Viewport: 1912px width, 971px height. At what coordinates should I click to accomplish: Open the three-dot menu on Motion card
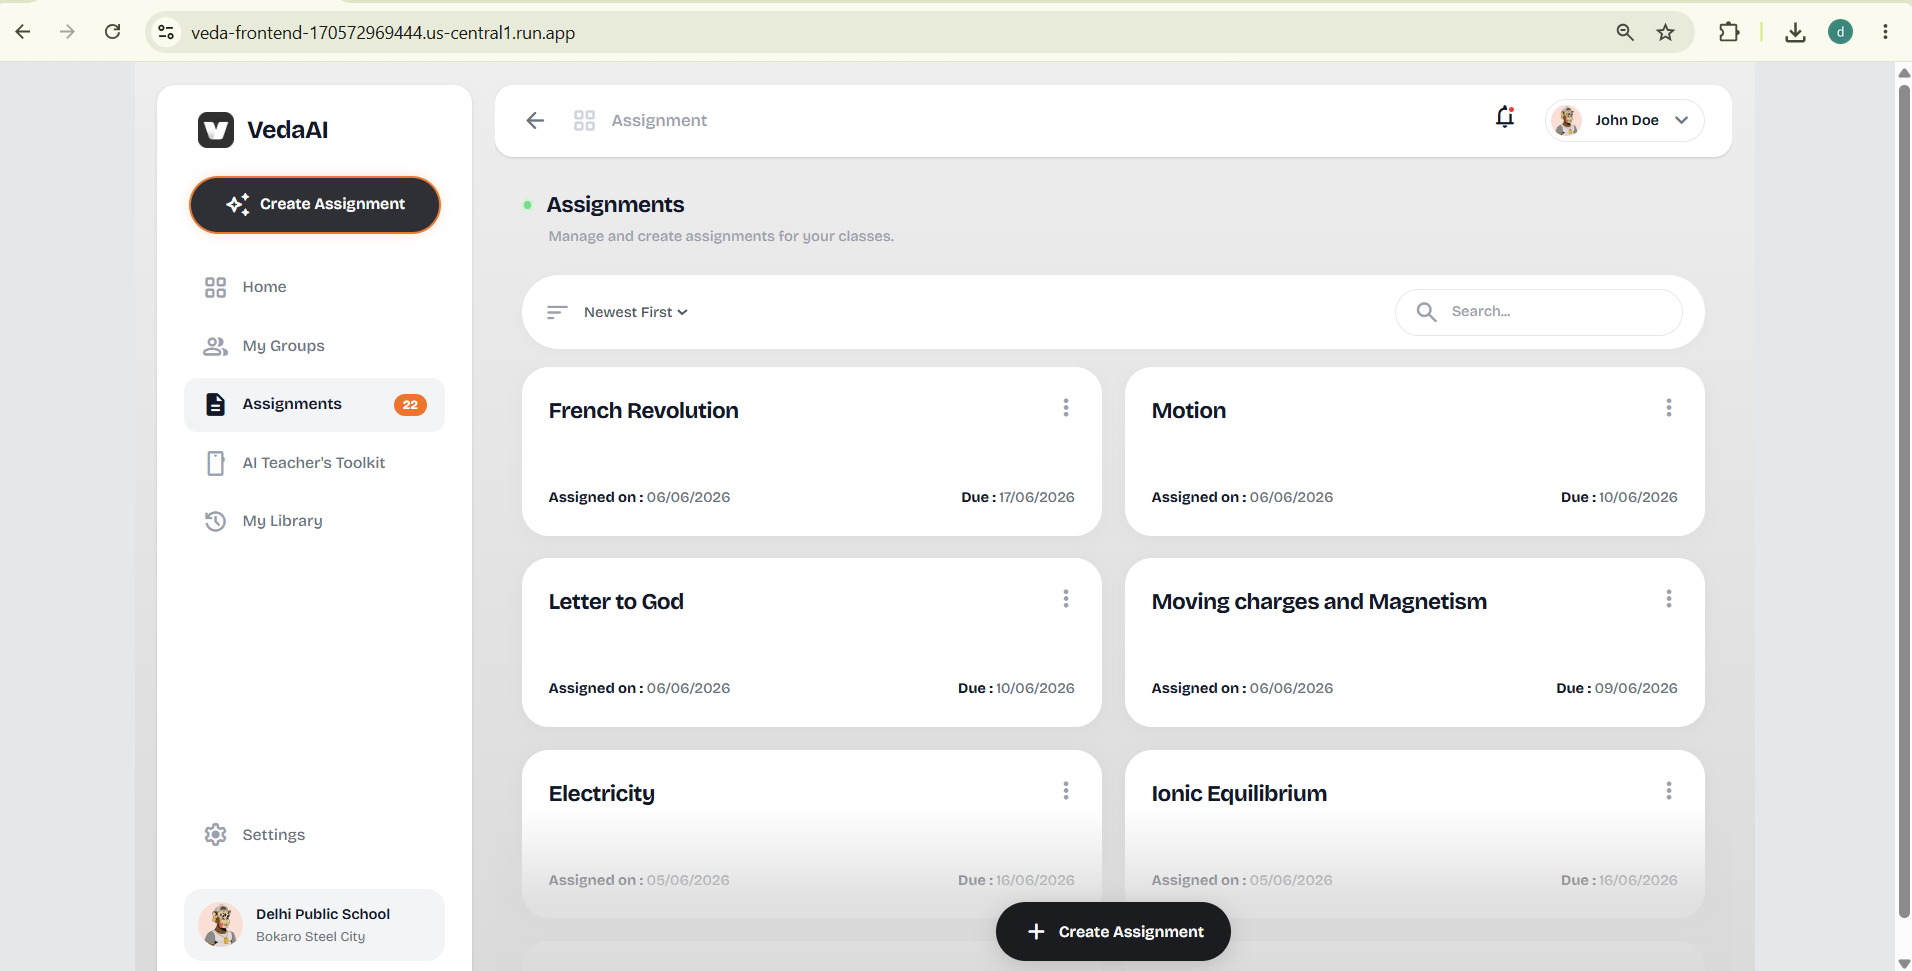tap(1669, 408)
